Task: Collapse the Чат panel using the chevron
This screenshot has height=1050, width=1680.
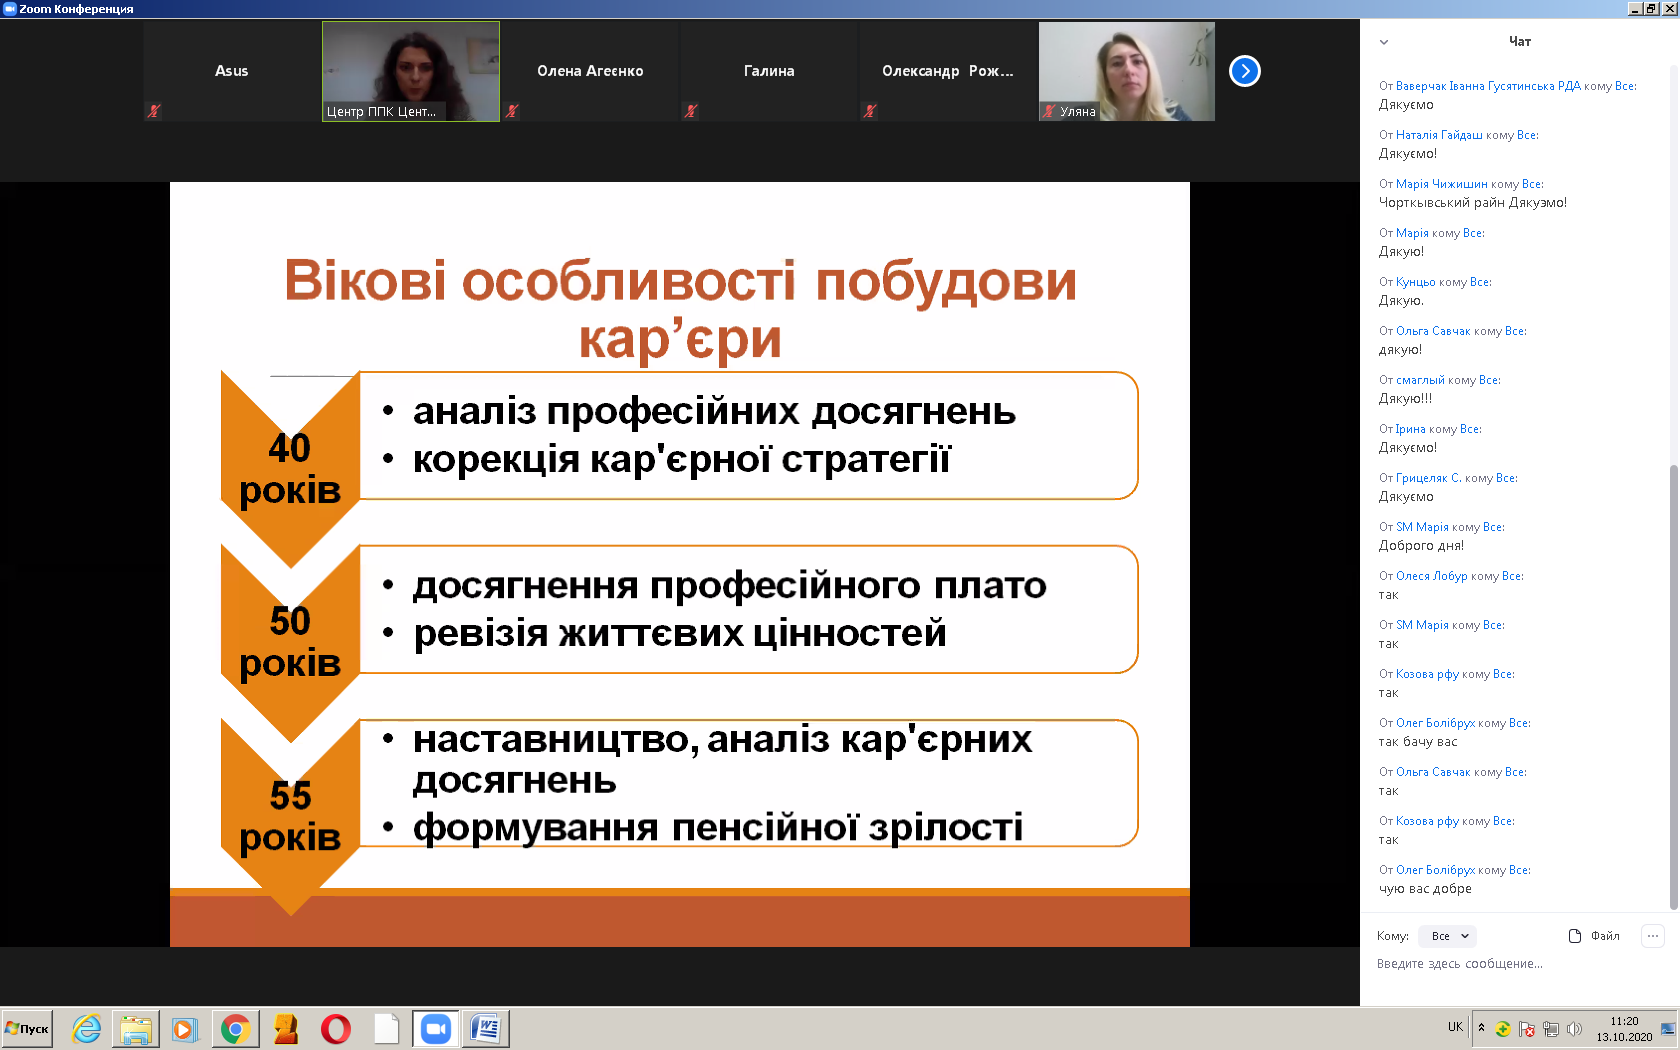Action: coord(1384,42)
